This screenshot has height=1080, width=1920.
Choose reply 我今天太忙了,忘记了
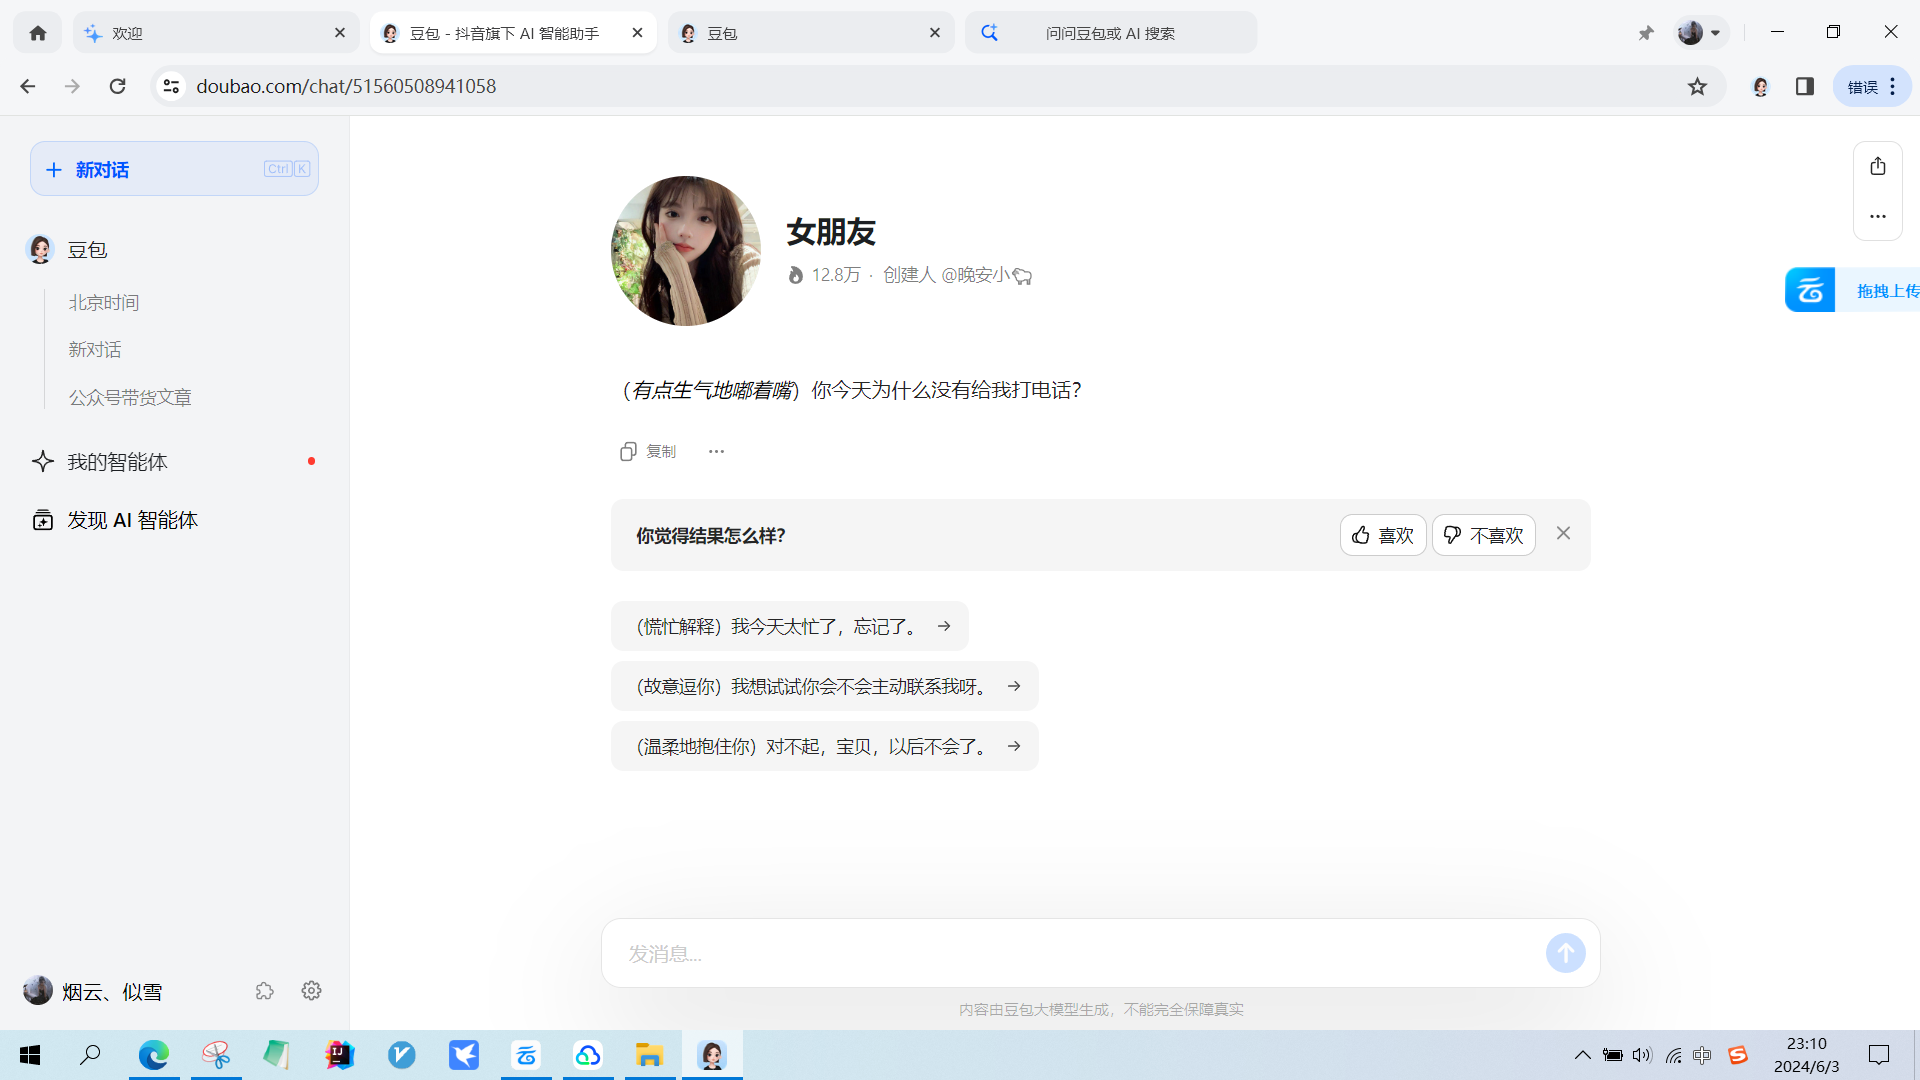coord(789,626)
